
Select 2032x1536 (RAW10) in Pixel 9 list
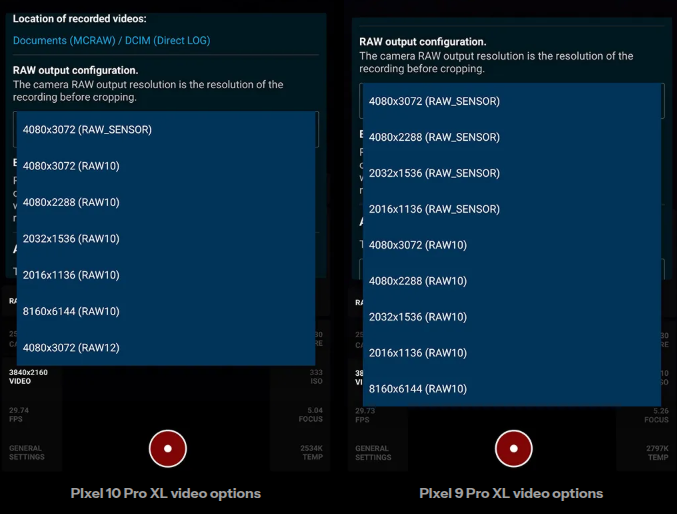coord(512,317)
